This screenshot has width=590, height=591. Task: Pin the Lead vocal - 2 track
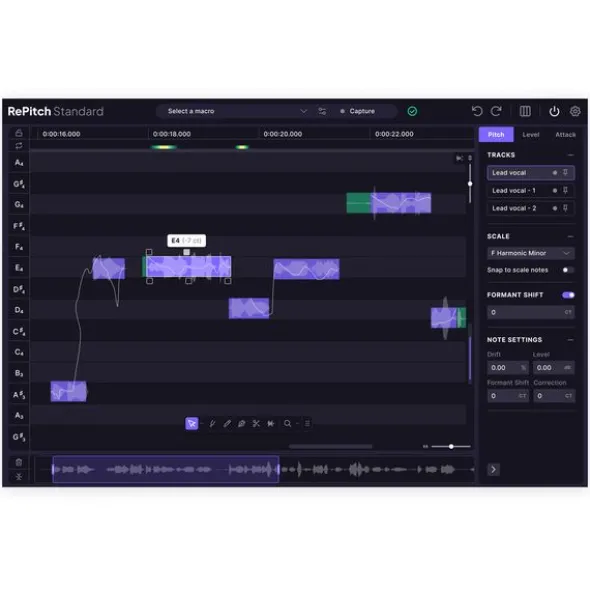tap(565, 208)
